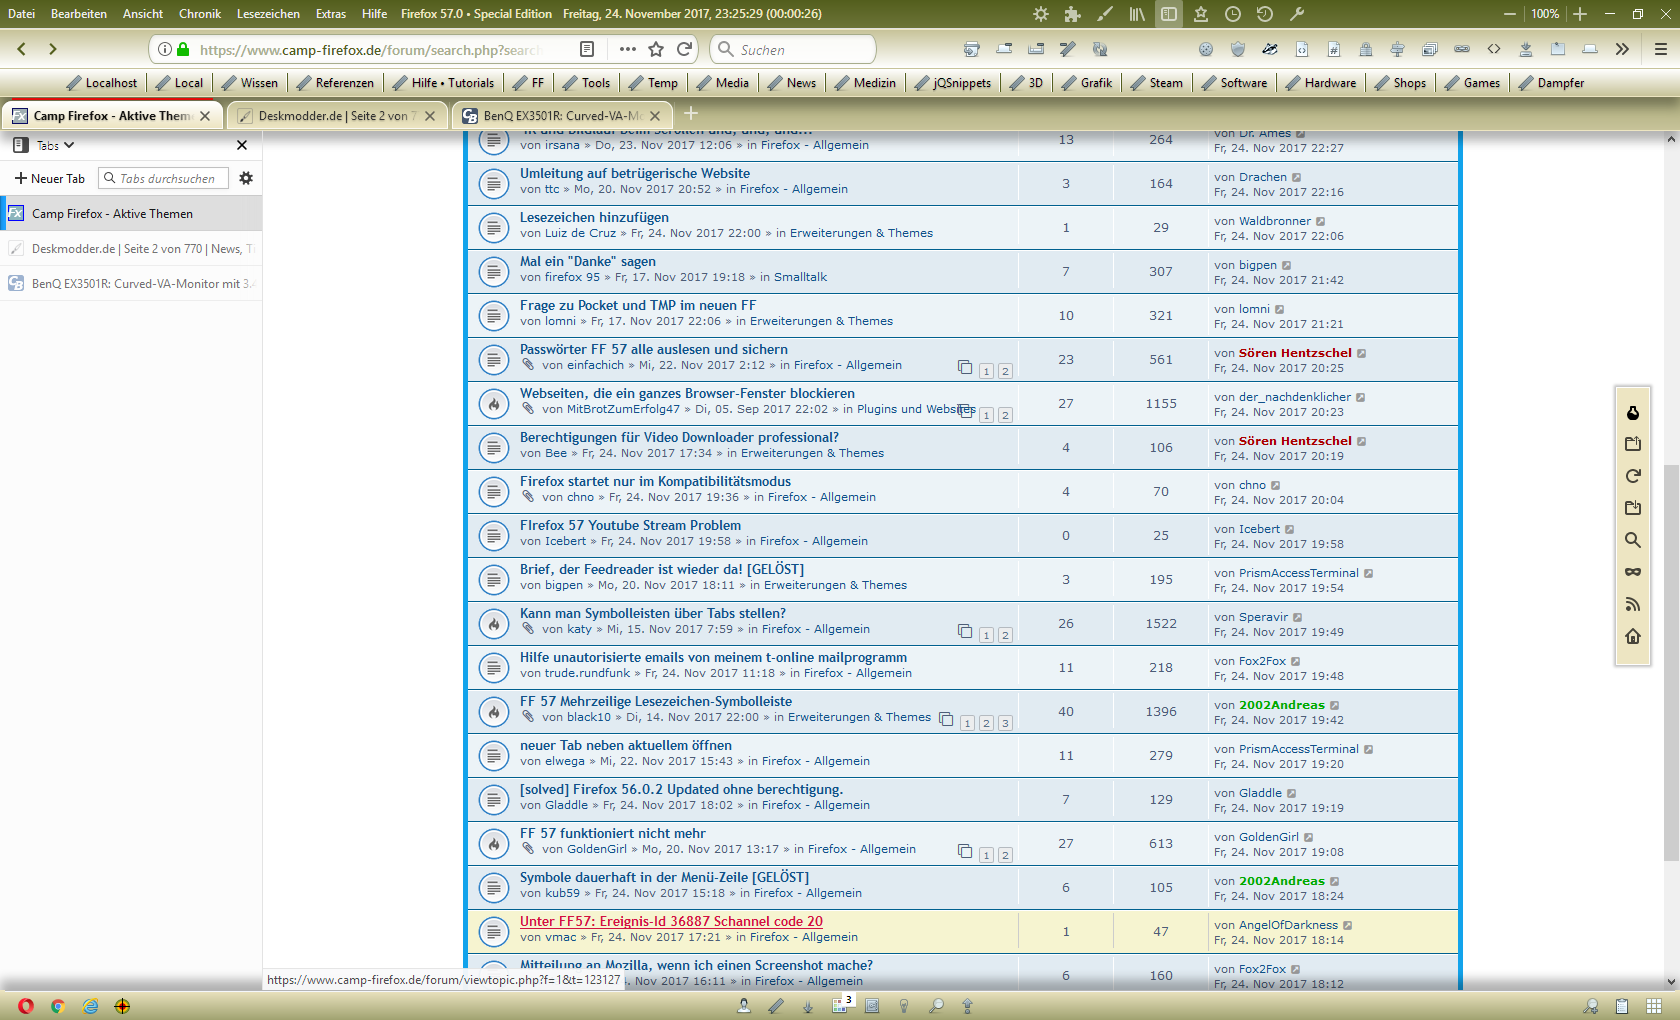This screenshot has height=1020, width=1680.
Task: Click the zoom-in plus button beside 100%
Action: pos(1580,14)
